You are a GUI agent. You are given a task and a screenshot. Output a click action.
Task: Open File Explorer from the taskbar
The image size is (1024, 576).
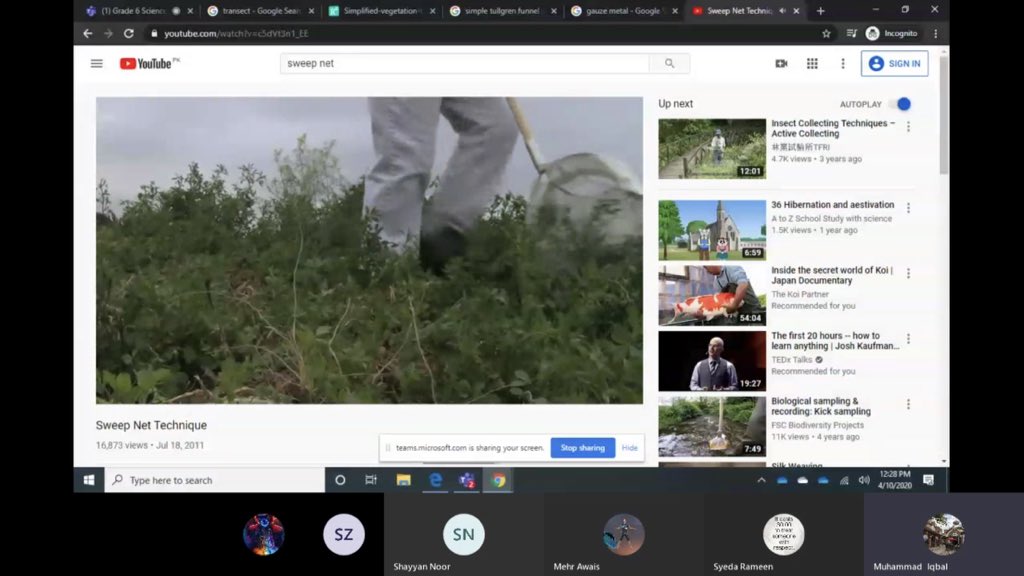point(404,480)
